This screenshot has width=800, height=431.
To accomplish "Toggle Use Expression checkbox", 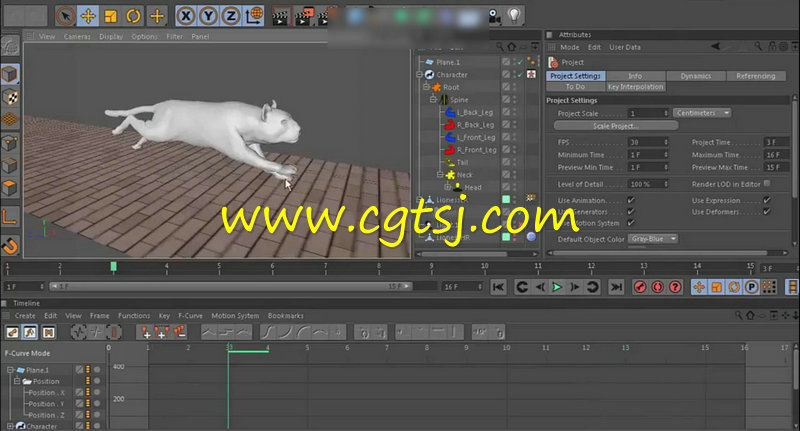I will pos(767,200).
